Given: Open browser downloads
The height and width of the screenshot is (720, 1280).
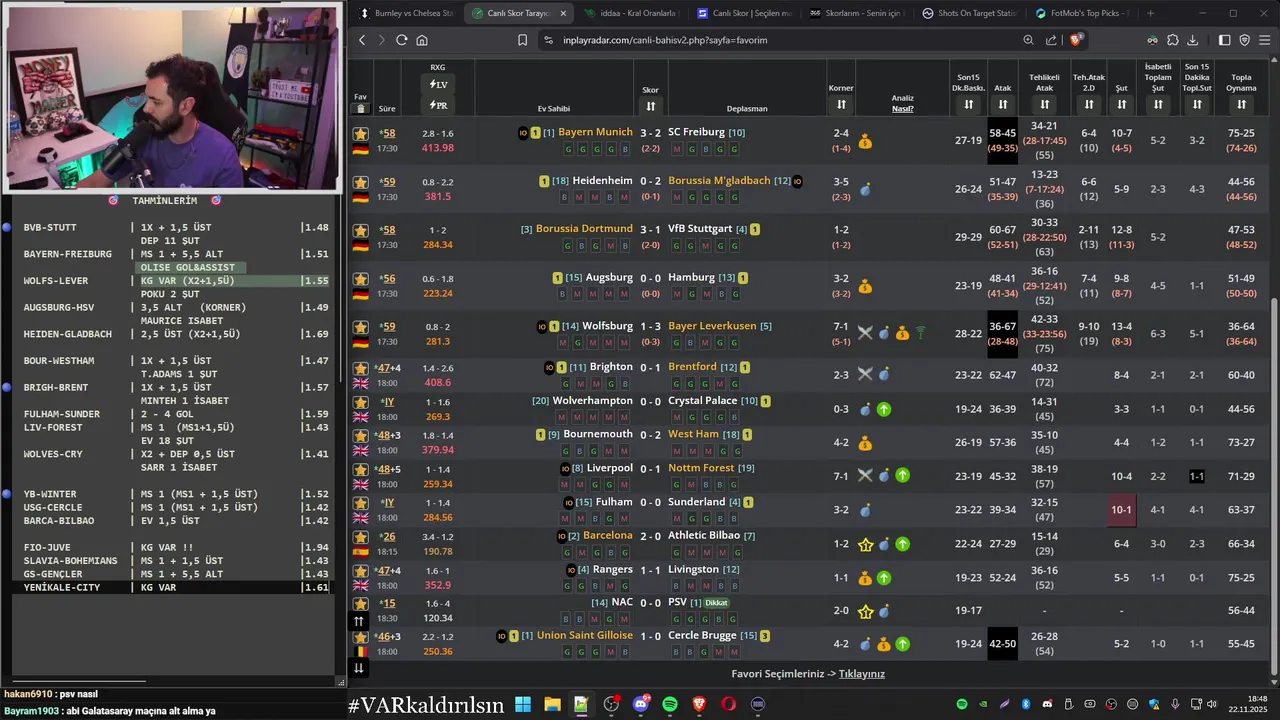Looking at the screenshot, I should point(1192,40).
